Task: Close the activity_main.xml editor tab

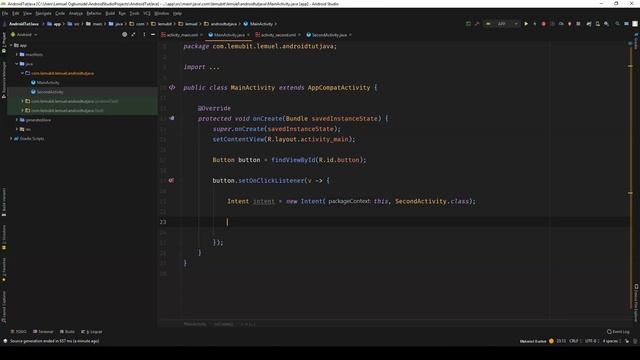Action: (201, 35)
